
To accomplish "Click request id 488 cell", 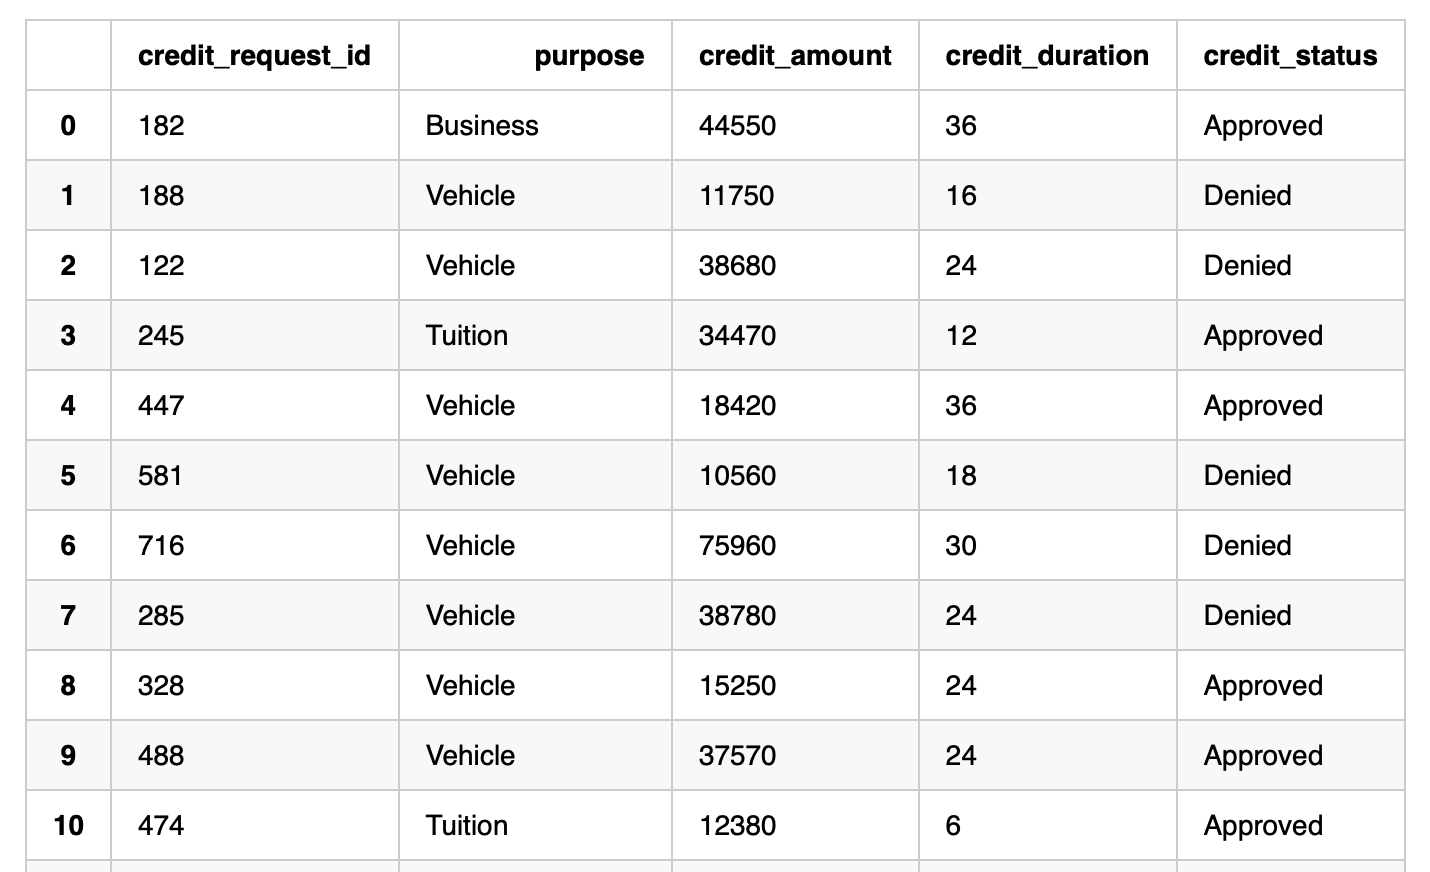I will (x=161, y=756).
